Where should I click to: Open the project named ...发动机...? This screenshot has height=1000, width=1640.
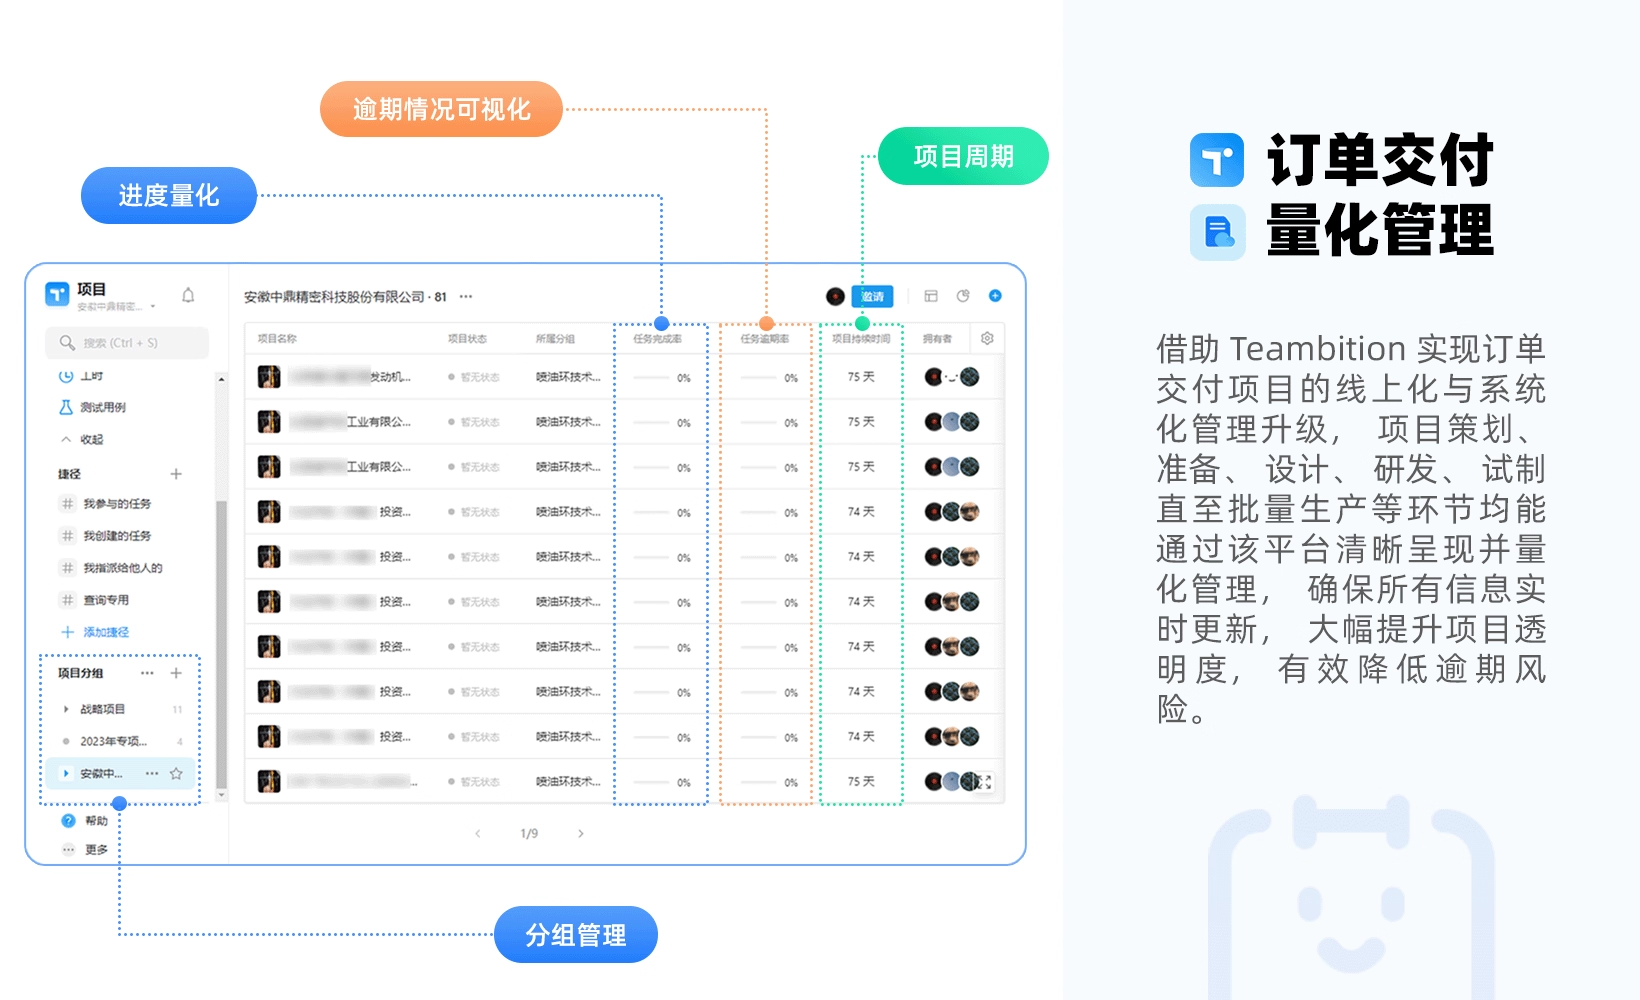click(350, 377)
